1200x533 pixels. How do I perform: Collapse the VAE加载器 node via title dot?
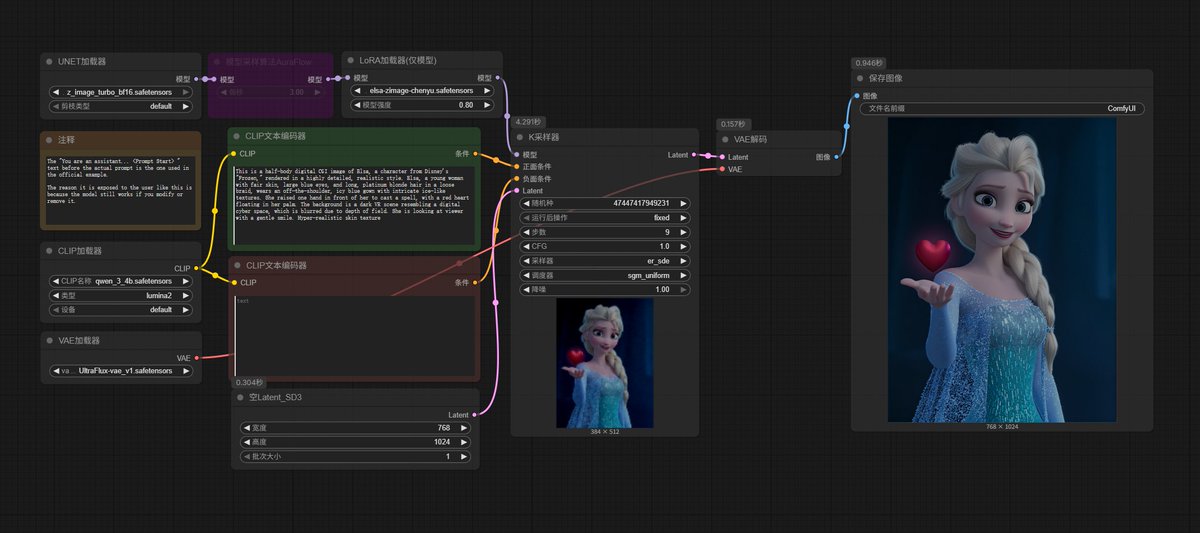(49, 340)
